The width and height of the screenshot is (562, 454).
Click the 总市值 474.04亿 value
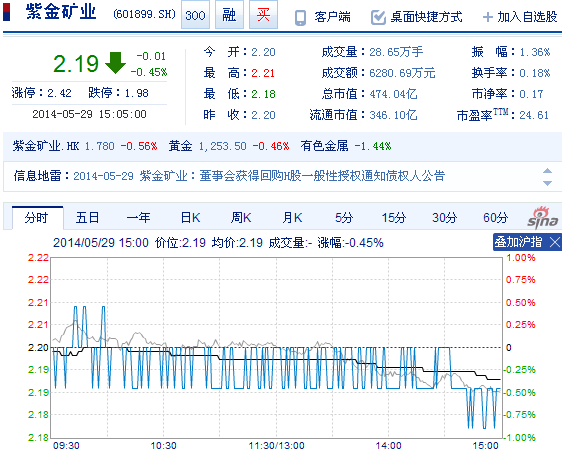393,94
